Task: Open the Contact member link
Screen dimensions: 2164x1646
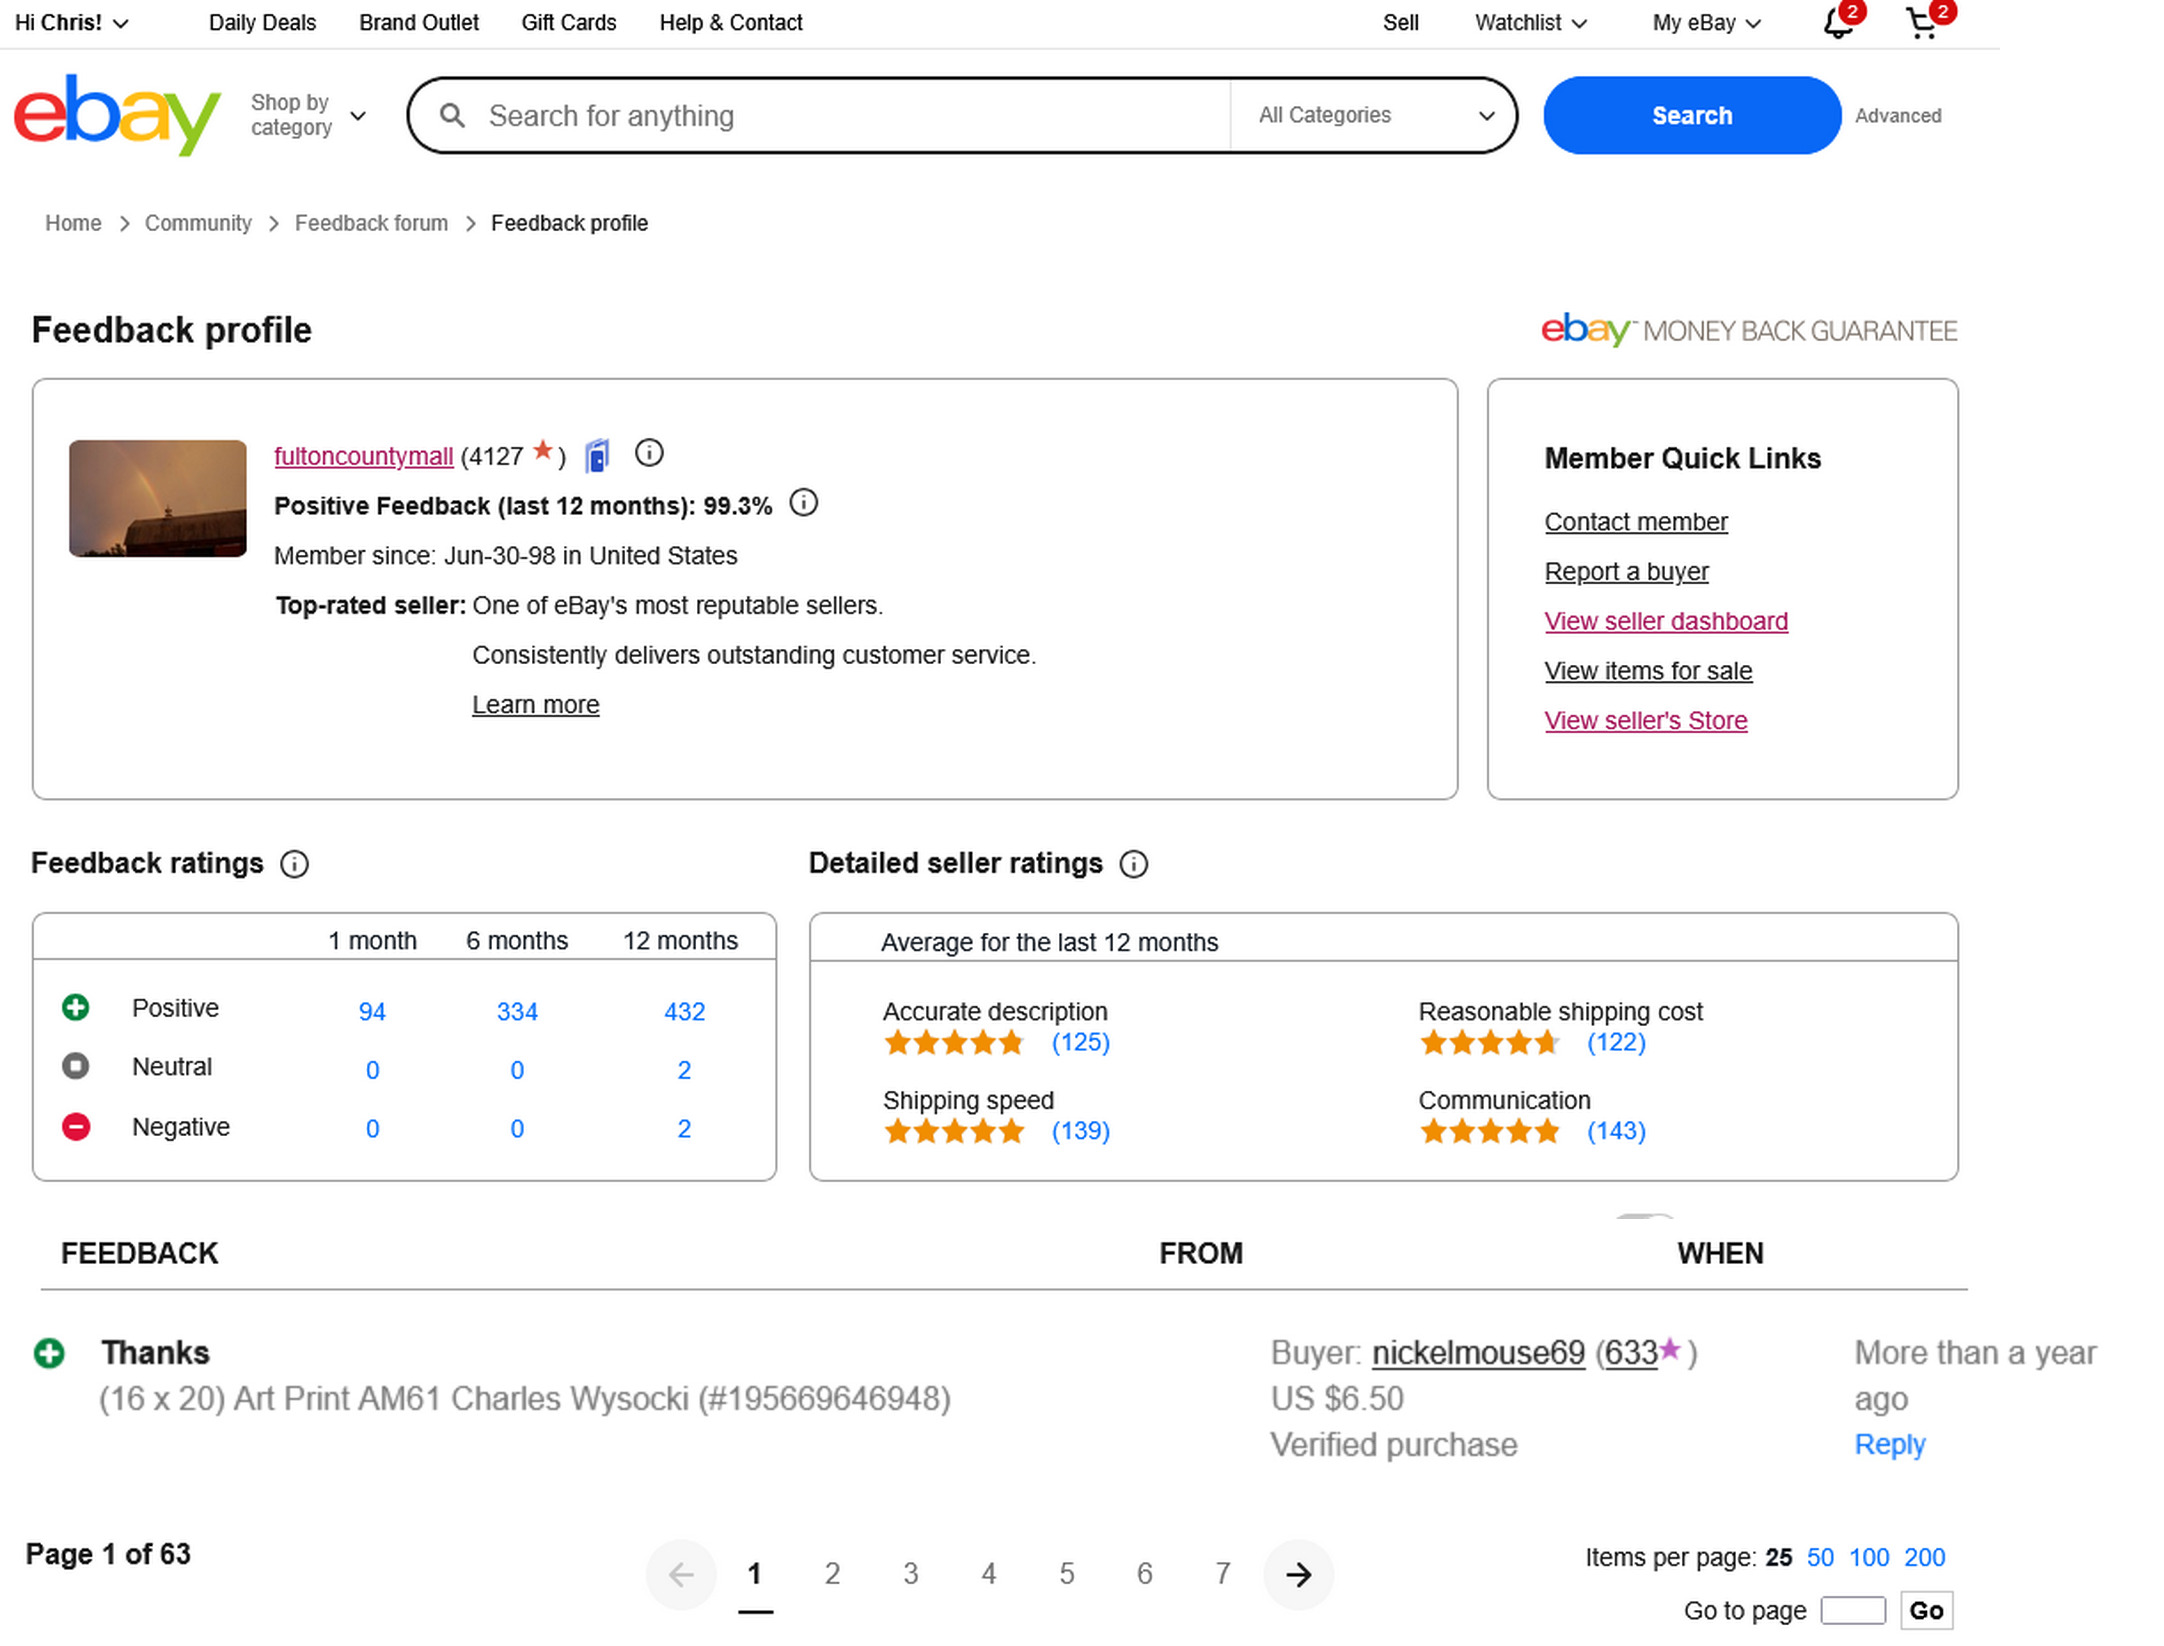Action: pos(1635,522)
